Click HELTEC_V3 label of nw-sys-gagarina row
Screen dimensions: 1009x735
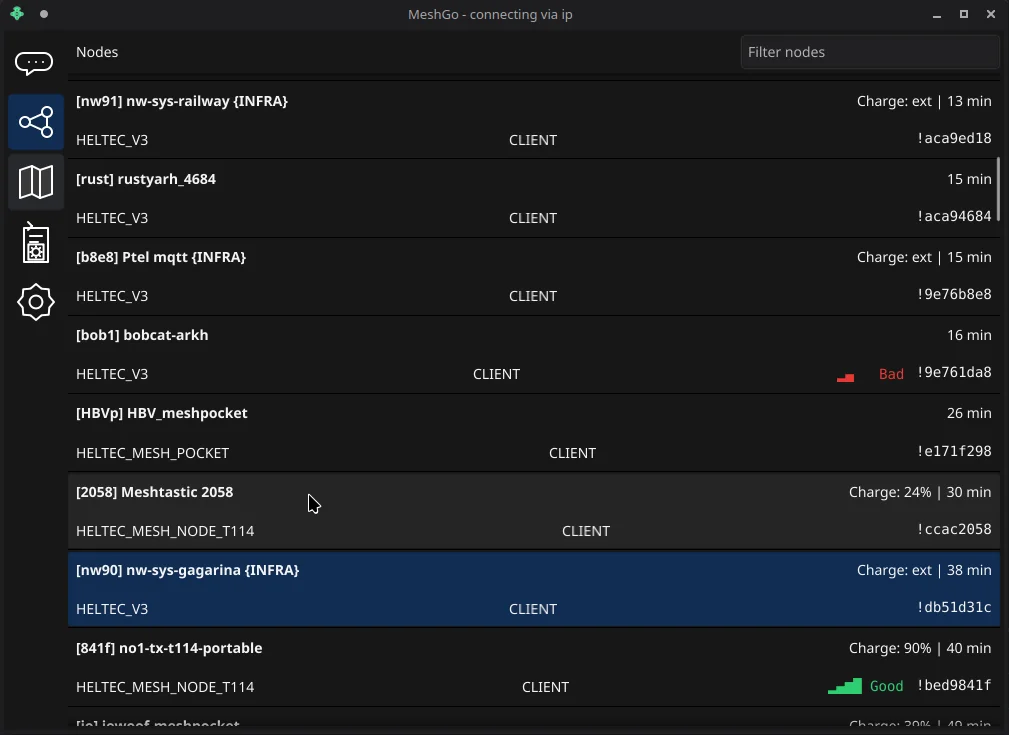point(112,609)
